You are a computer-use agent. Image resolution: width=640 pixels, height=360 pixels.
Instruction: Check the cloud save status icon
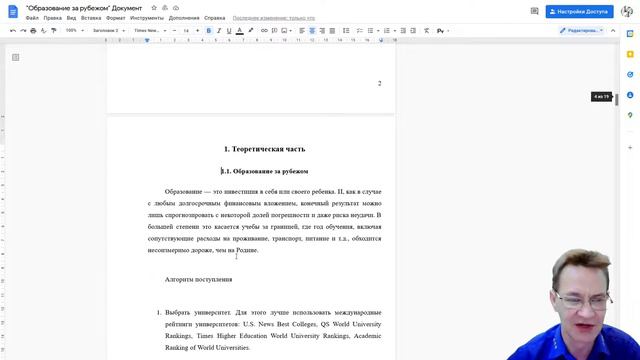click(176, 8)
